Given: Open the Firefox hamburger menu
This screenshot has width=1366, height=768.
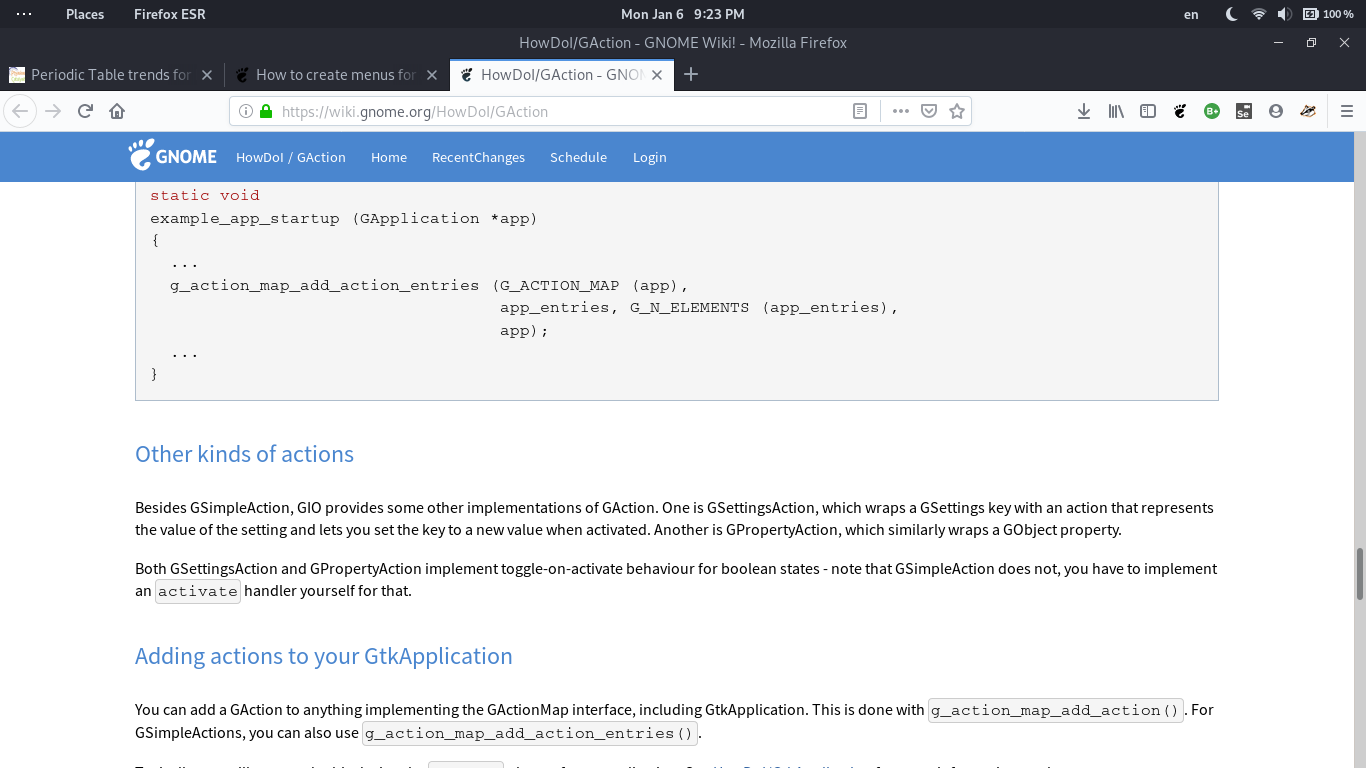Looking at the screenshot, I should pyautogui.click(x=1346, y=111).
